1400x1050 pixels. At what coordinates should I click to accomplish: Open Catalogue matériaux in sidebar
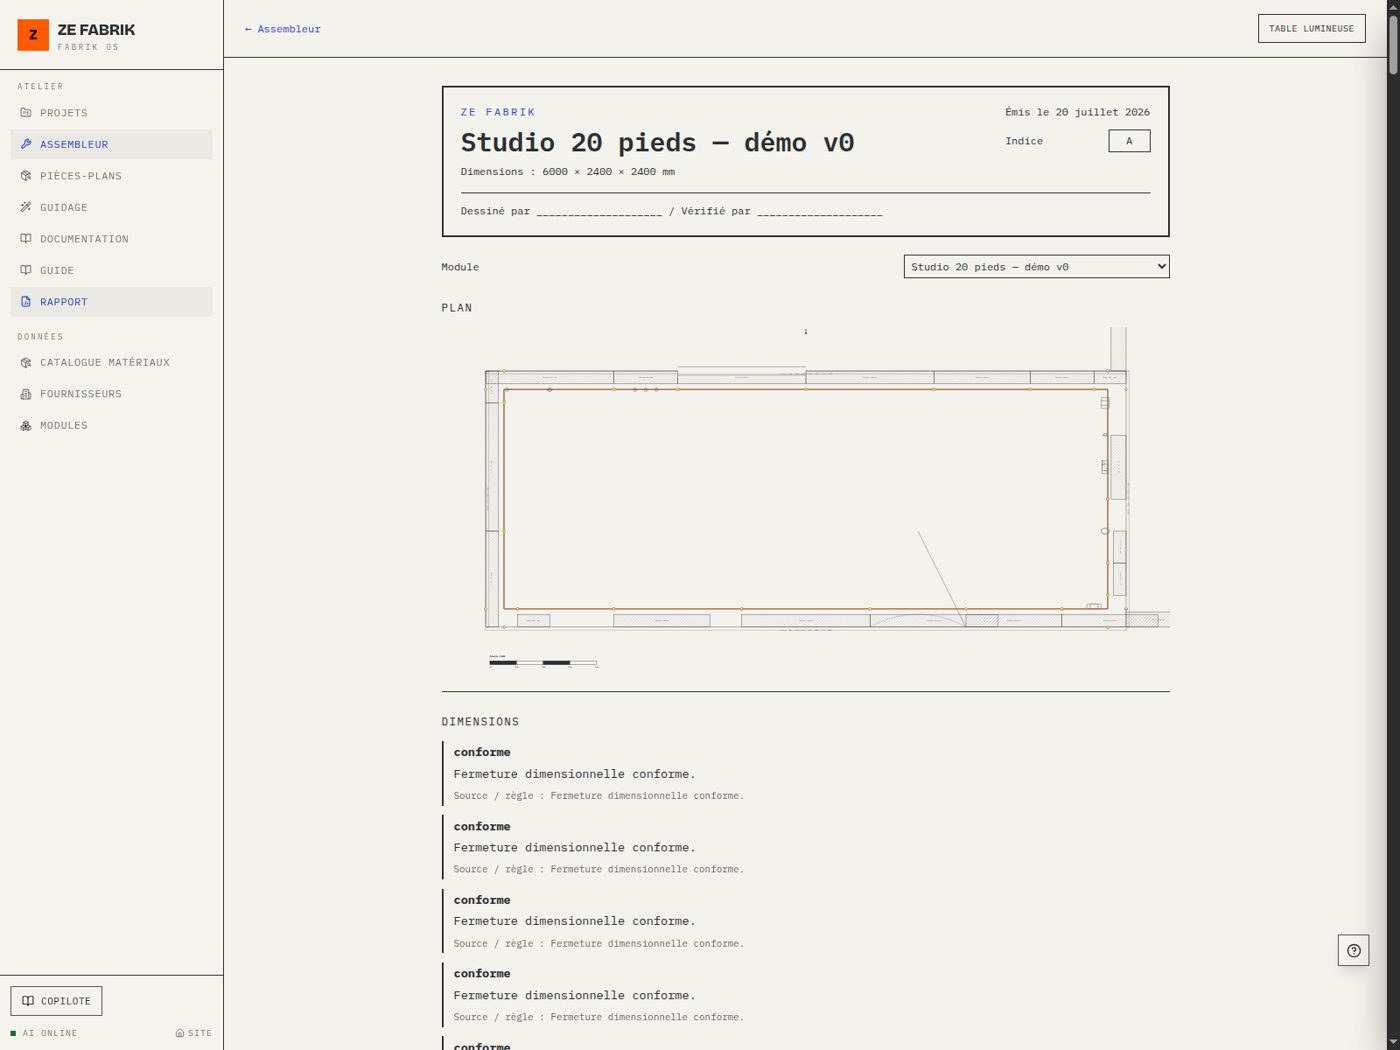112,363
